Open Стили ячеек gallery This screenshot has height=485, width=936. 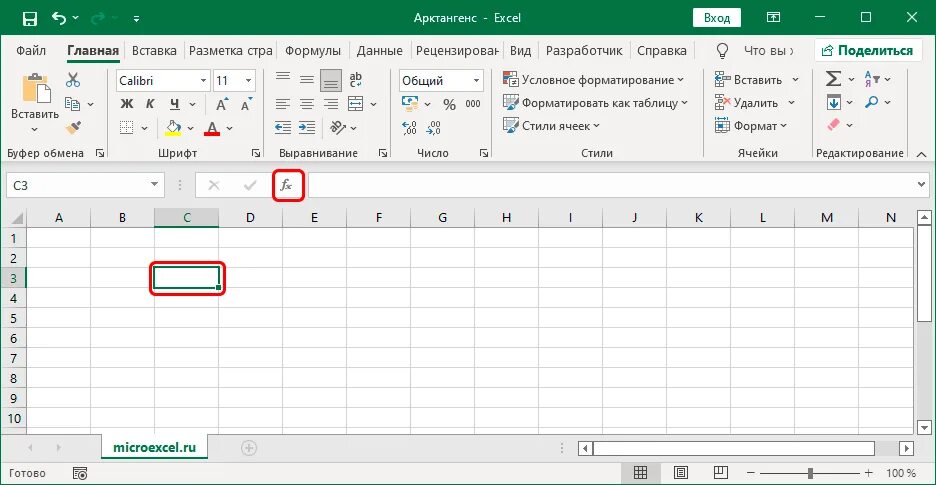click(551, 126)
